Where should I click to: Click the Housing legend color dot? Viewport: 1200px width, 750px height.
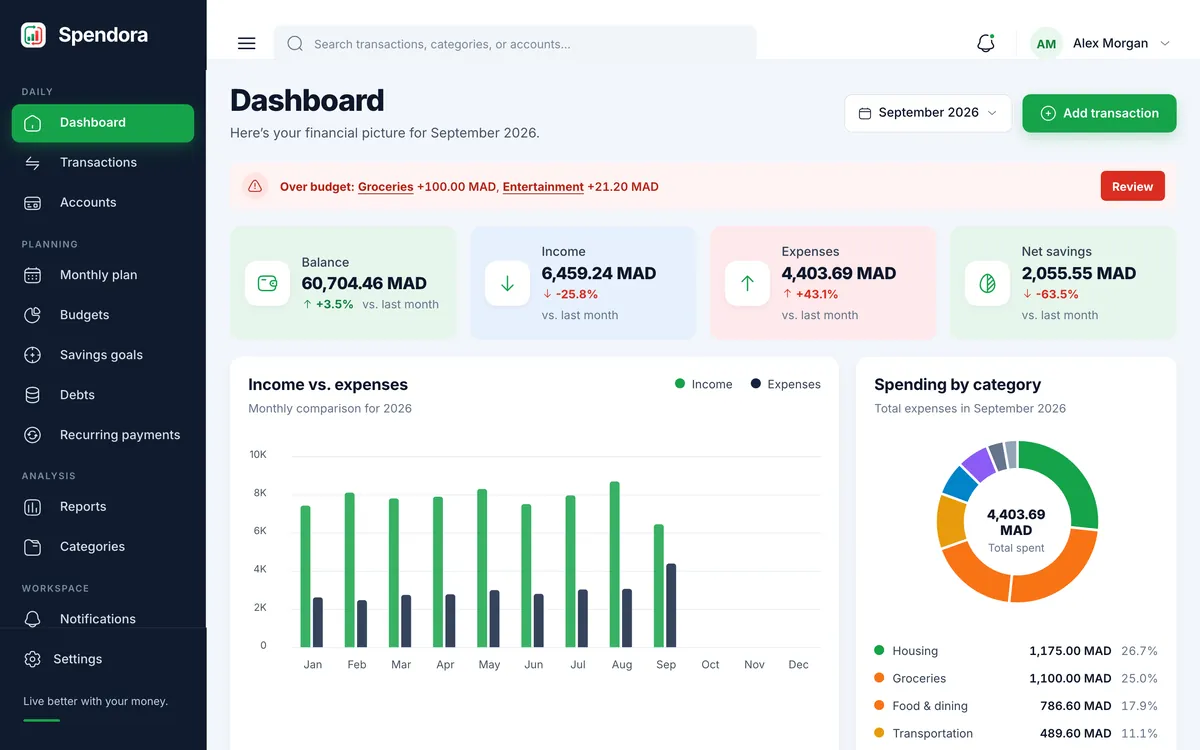(879, 650)
